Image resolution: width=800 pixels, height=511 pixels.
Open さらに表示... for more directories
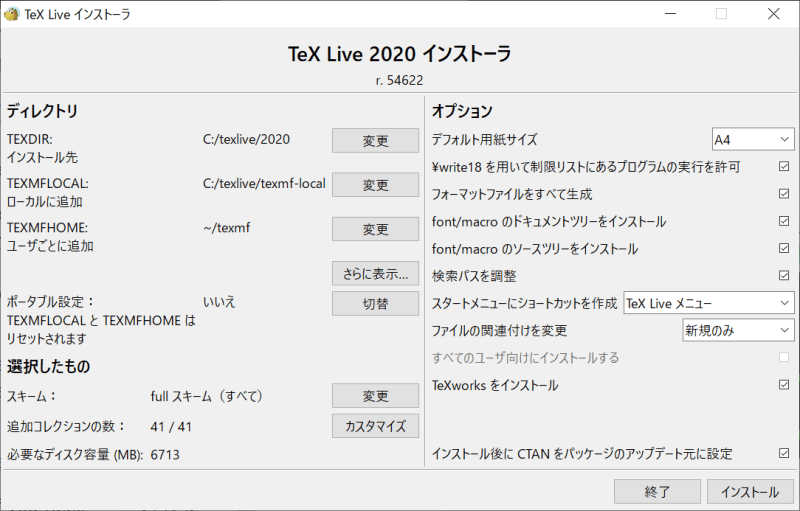[375, 273]
